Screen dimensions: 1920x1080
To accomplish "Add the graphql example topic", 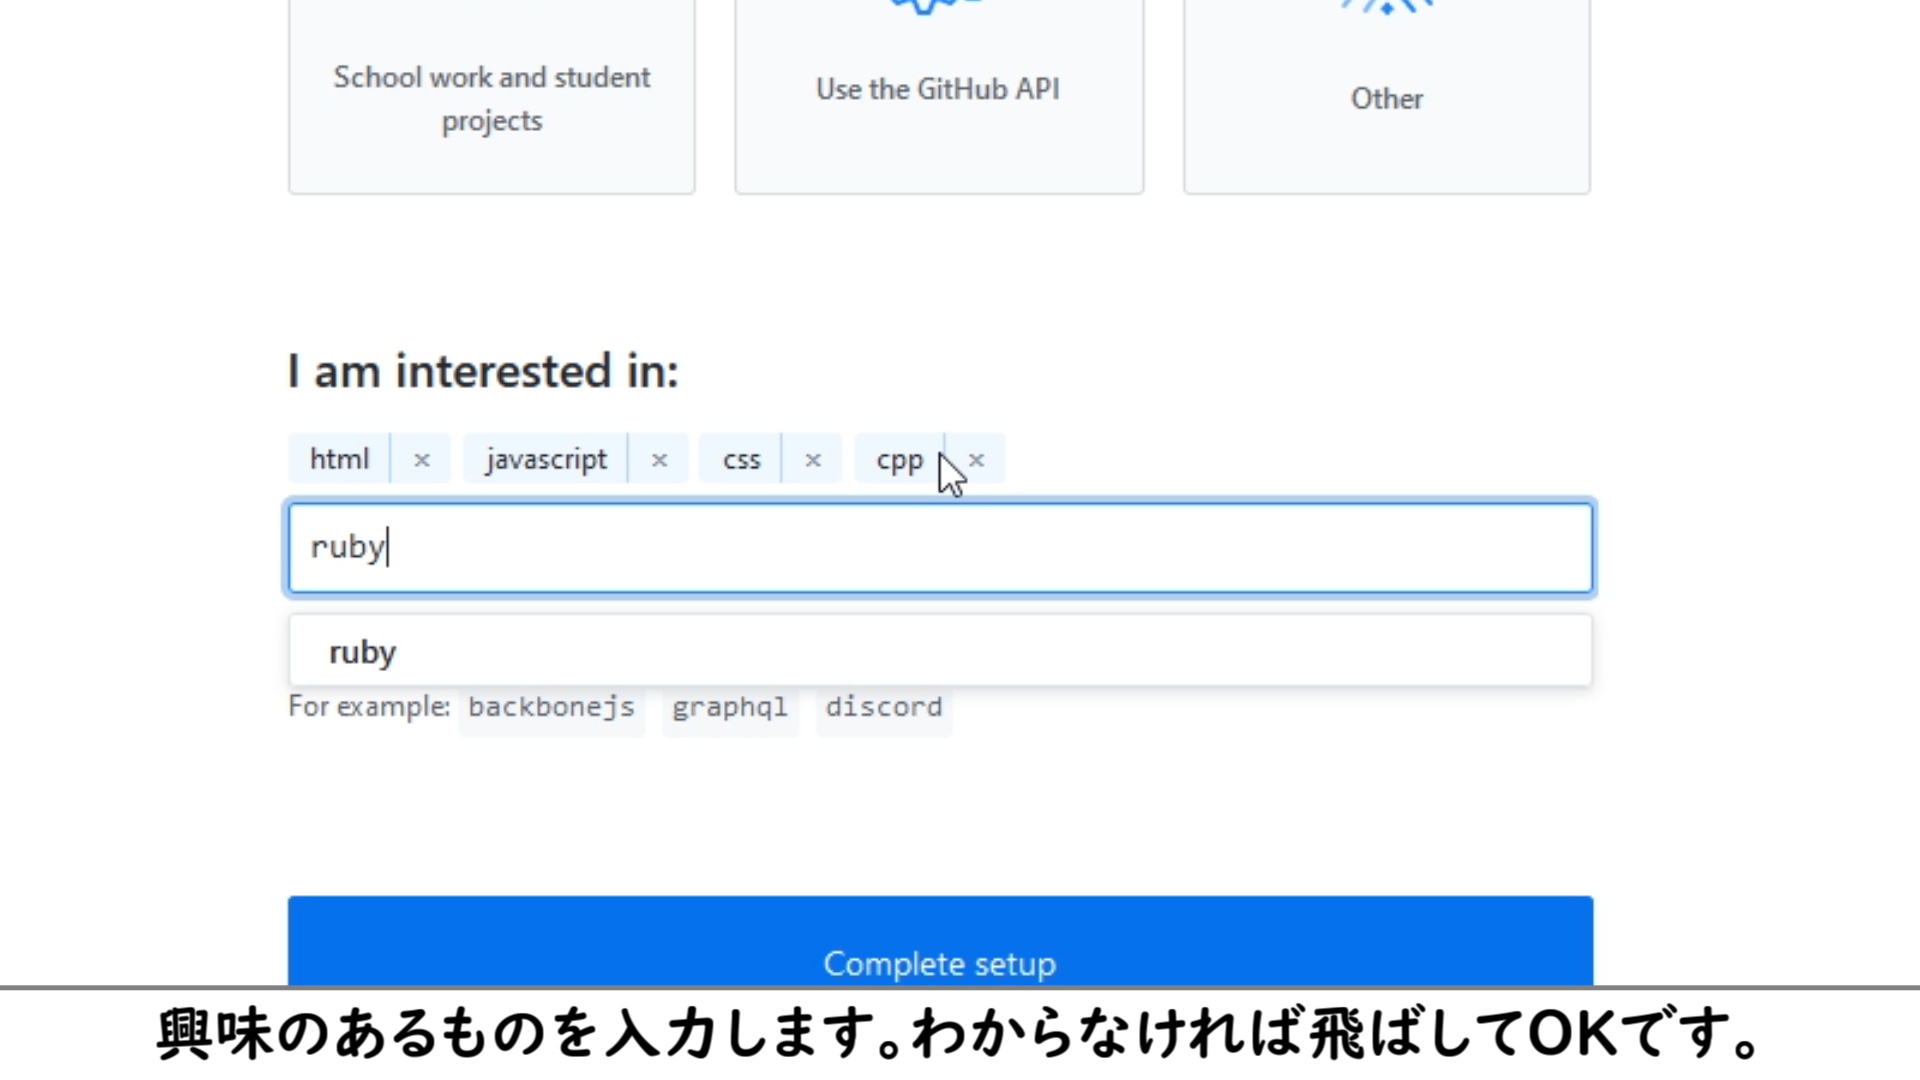I will click(x=729, y=707).
